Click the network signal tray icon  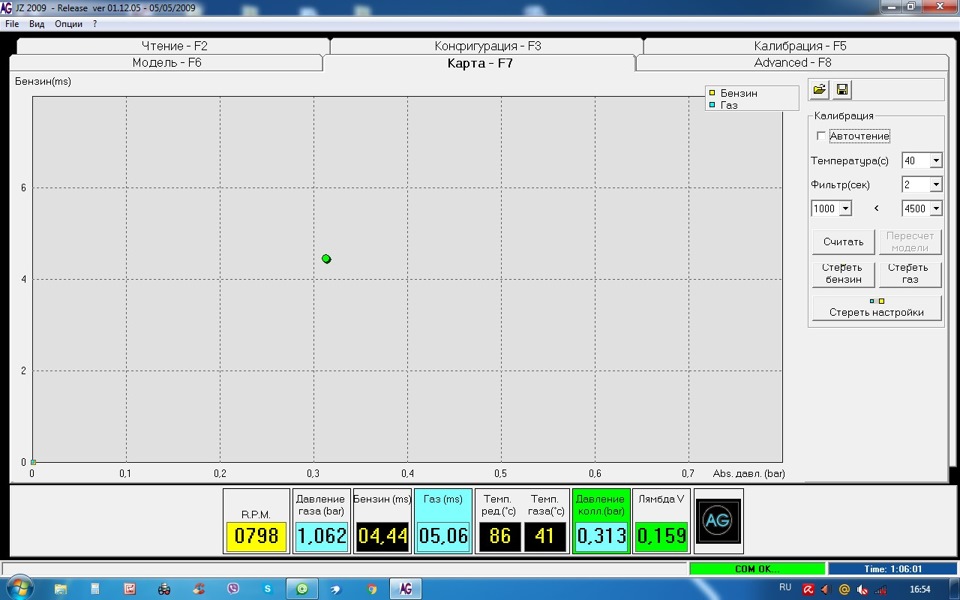coord(880,590)
